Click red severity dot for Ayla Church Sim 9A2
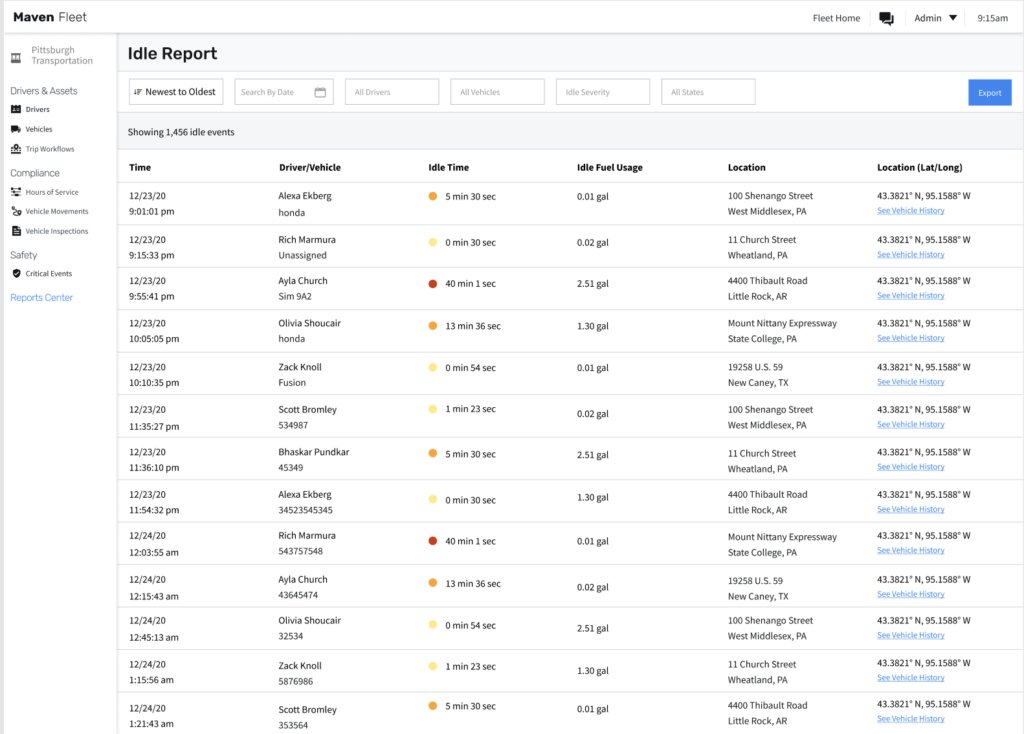Viewport: 1024px width, 734px height. tap(432, 283)
